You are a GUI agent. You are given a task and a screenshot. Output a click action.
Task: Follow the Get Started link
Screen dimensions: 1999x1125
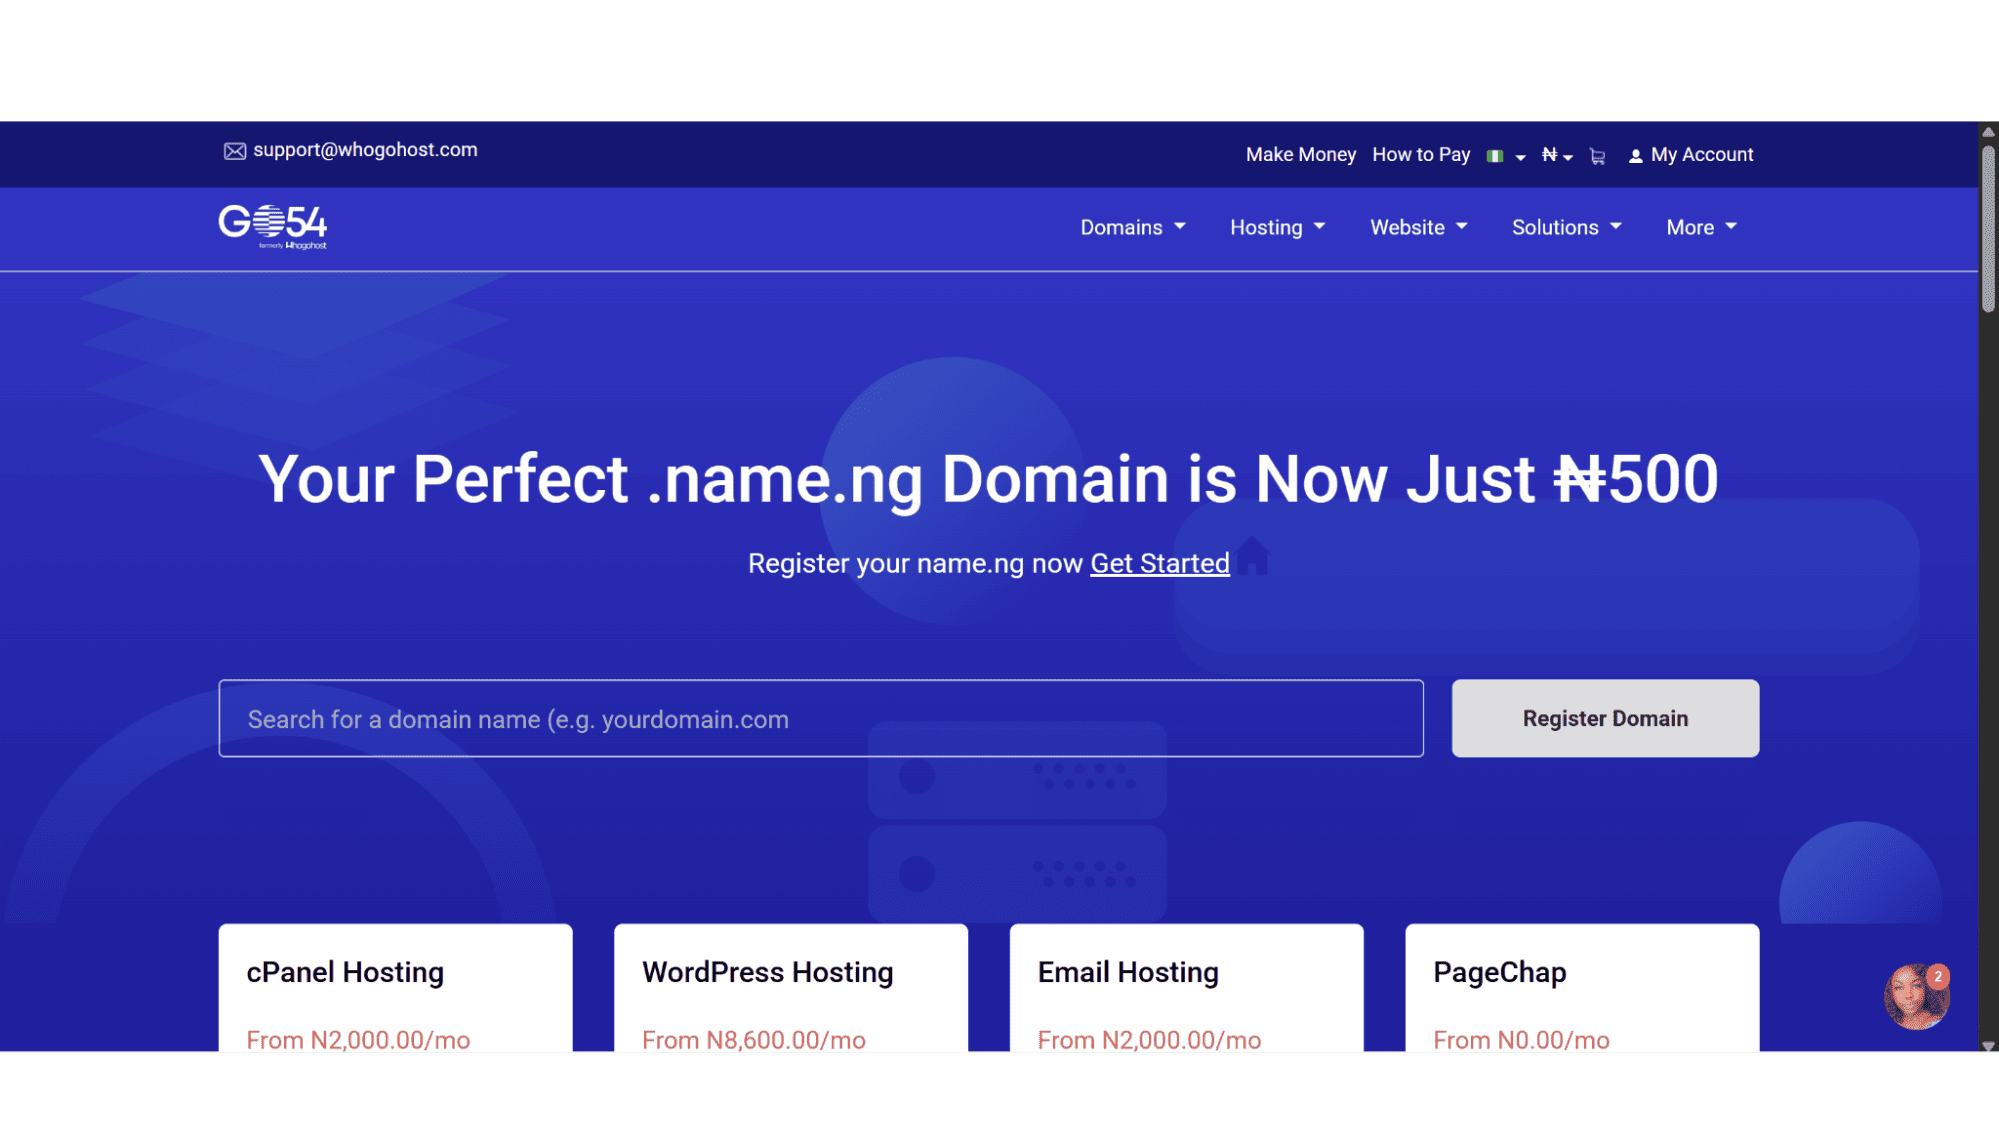click(1159, 563)
